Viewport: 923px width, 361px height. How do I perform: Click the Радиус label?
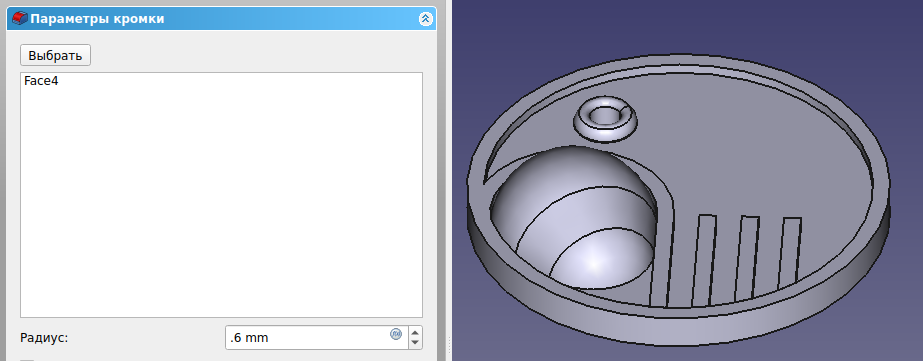[x=44, y=338]
